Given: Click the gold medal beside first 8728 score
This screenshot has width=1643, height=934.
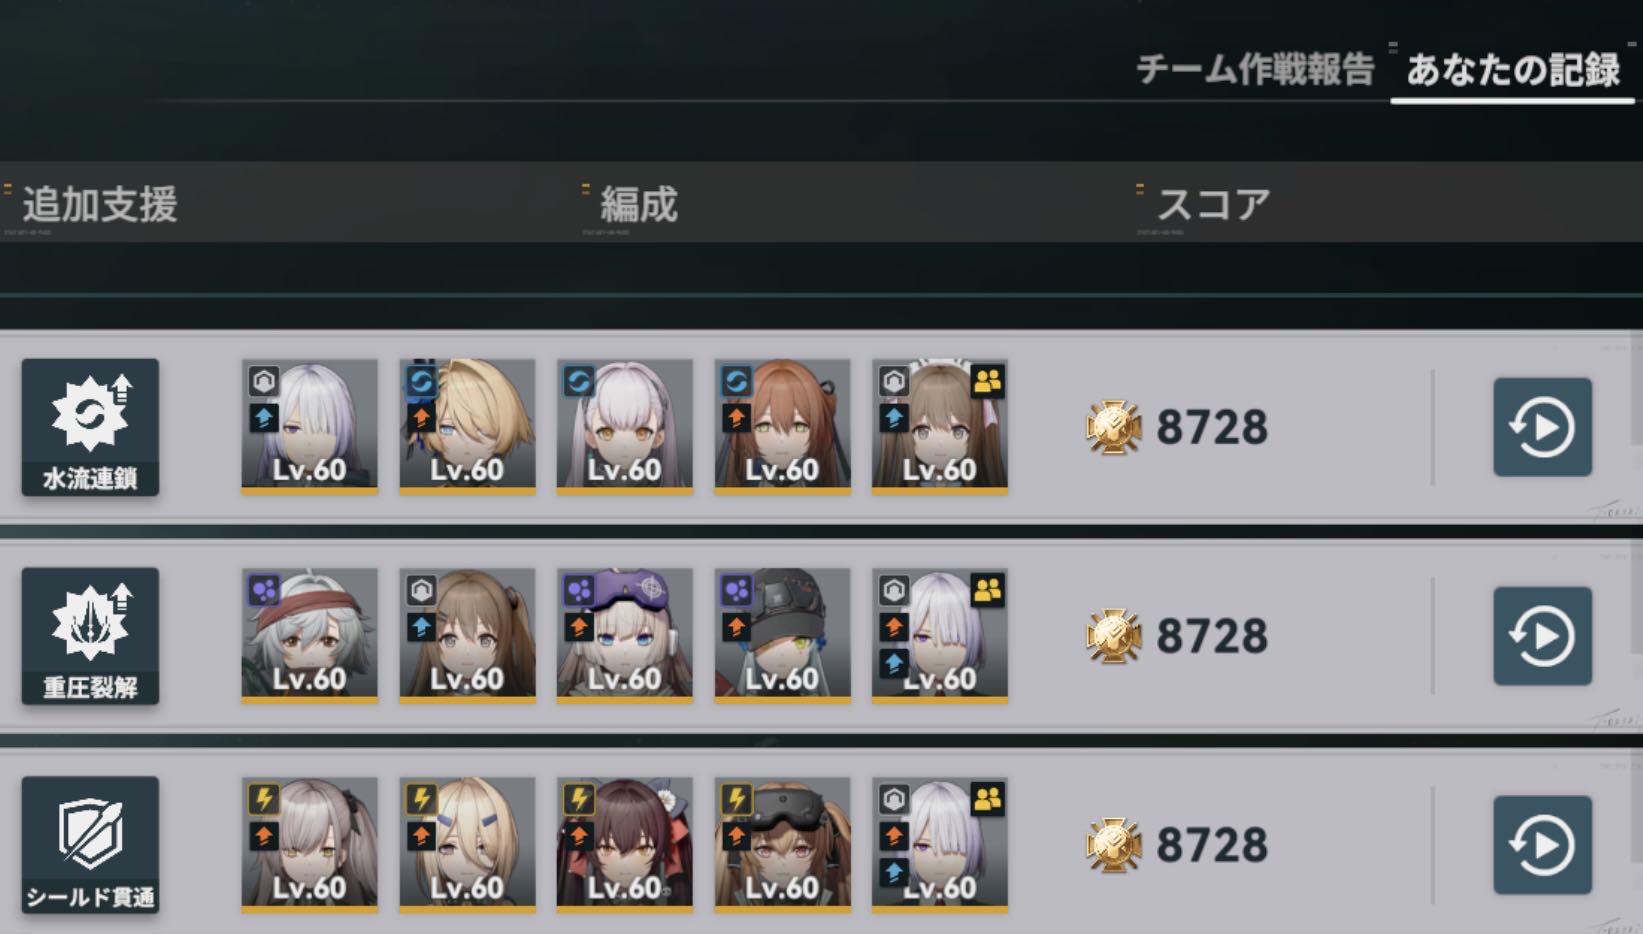Looking at the screenshot, I should [1113, 427].
